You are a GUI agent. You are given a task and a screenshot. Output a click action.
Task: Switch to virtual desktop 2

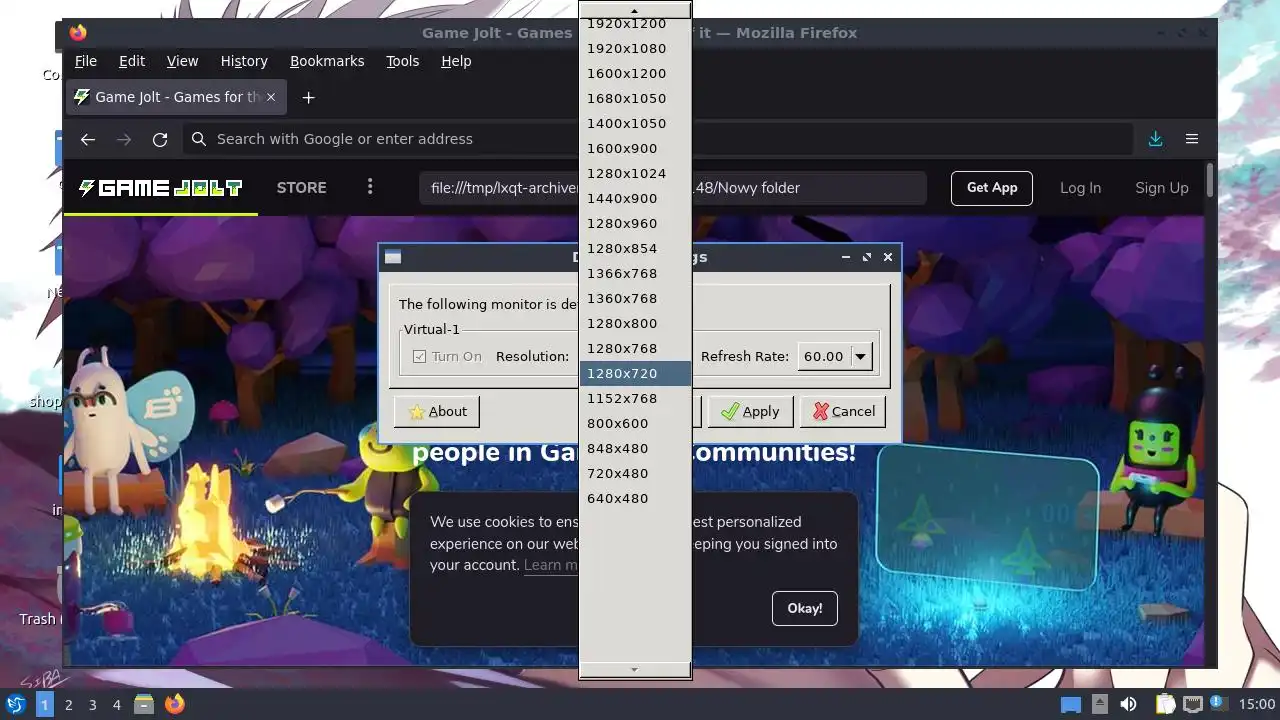(x=68, y=704)
